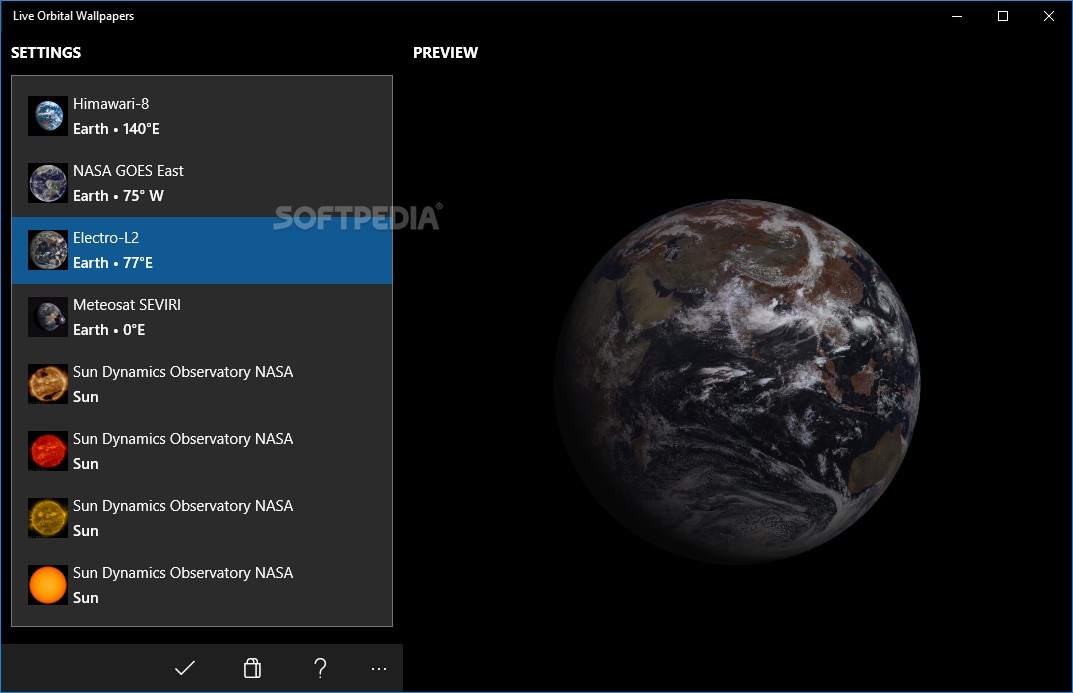Screen dimensions: 1073x693
Task: Choose the first Sun Dynamics Observatory sun thumbnail
Action: [x=48, y=384]
